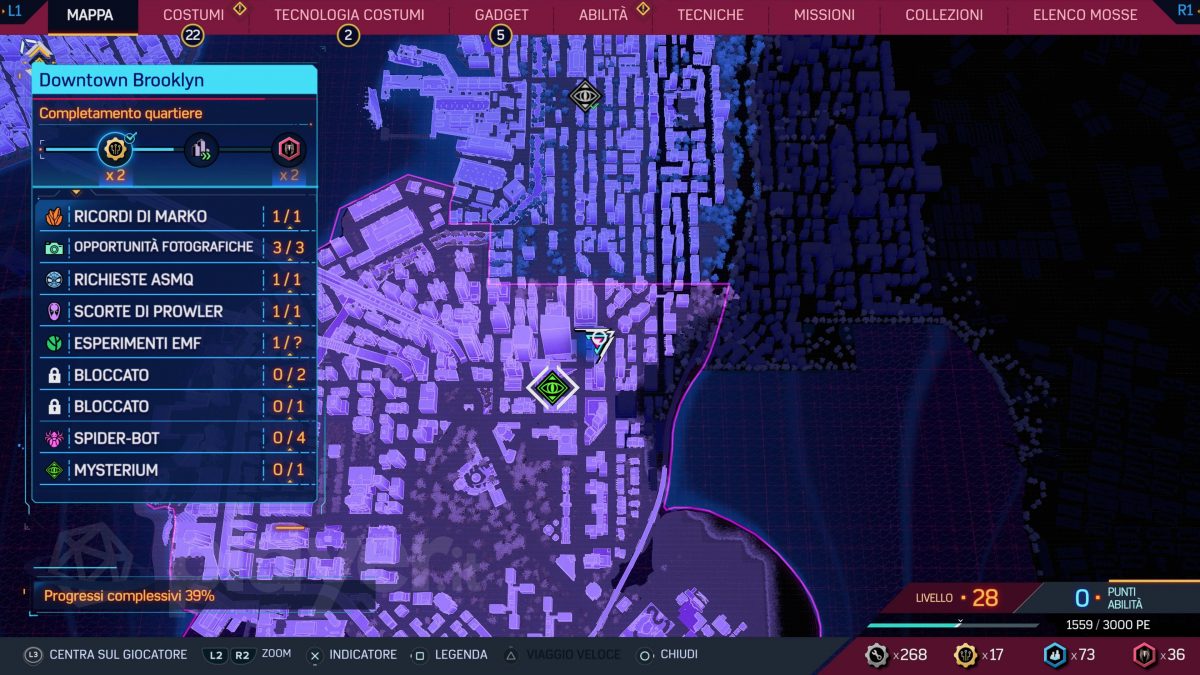Click the pink Spider-Bot list icon
Image resolution: width=1200 pixels, height=675 pixels.
pyautogui.click(x=54, y=438)
